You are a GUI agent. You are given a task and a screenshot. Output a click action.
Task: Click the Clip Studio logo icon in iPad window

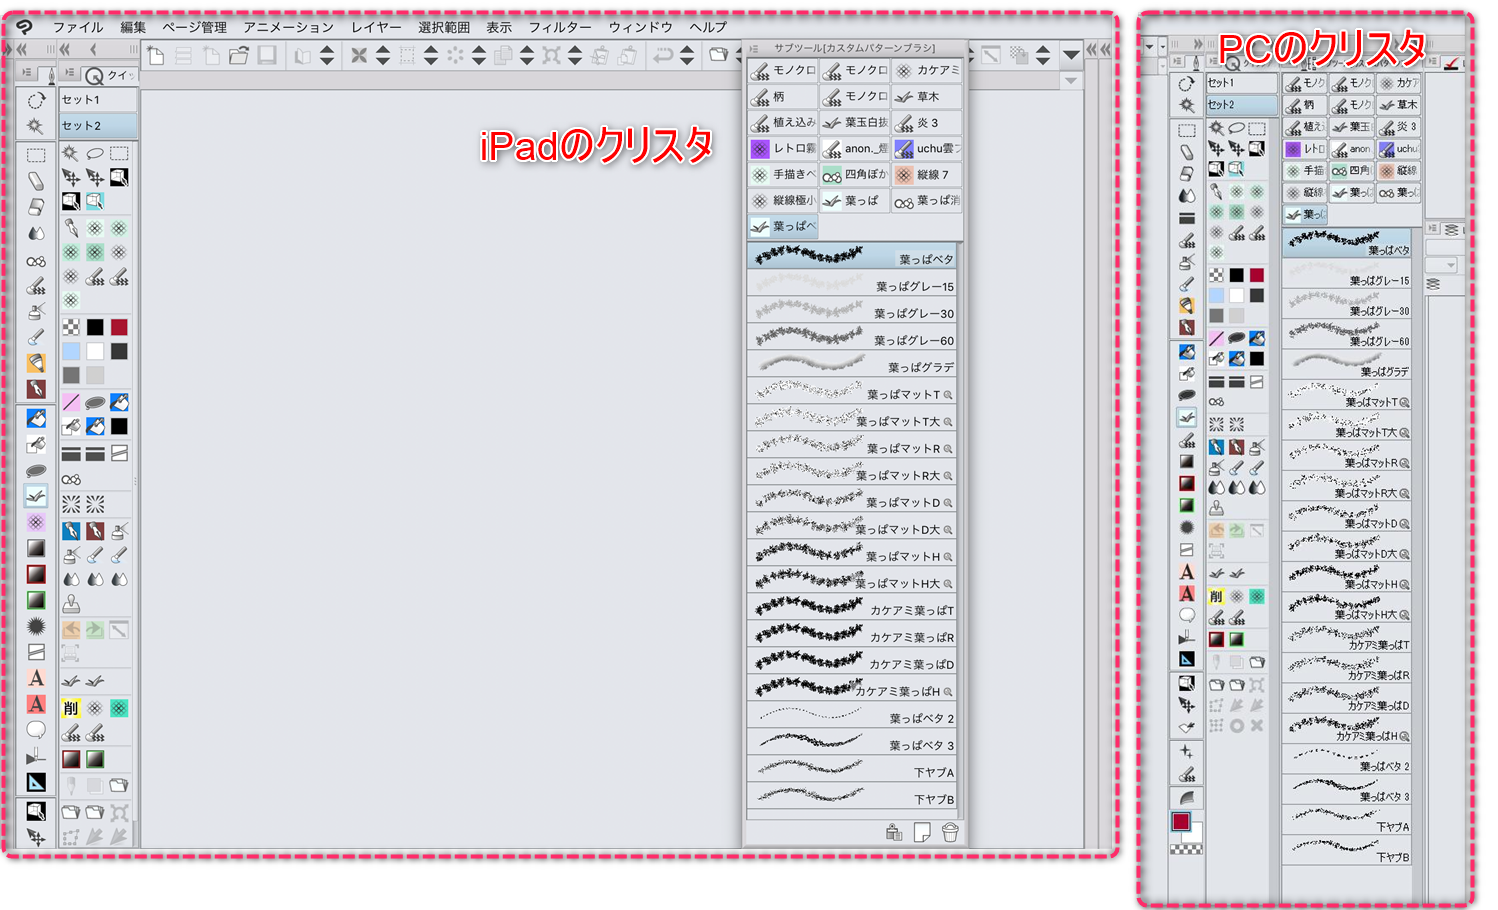24,27
